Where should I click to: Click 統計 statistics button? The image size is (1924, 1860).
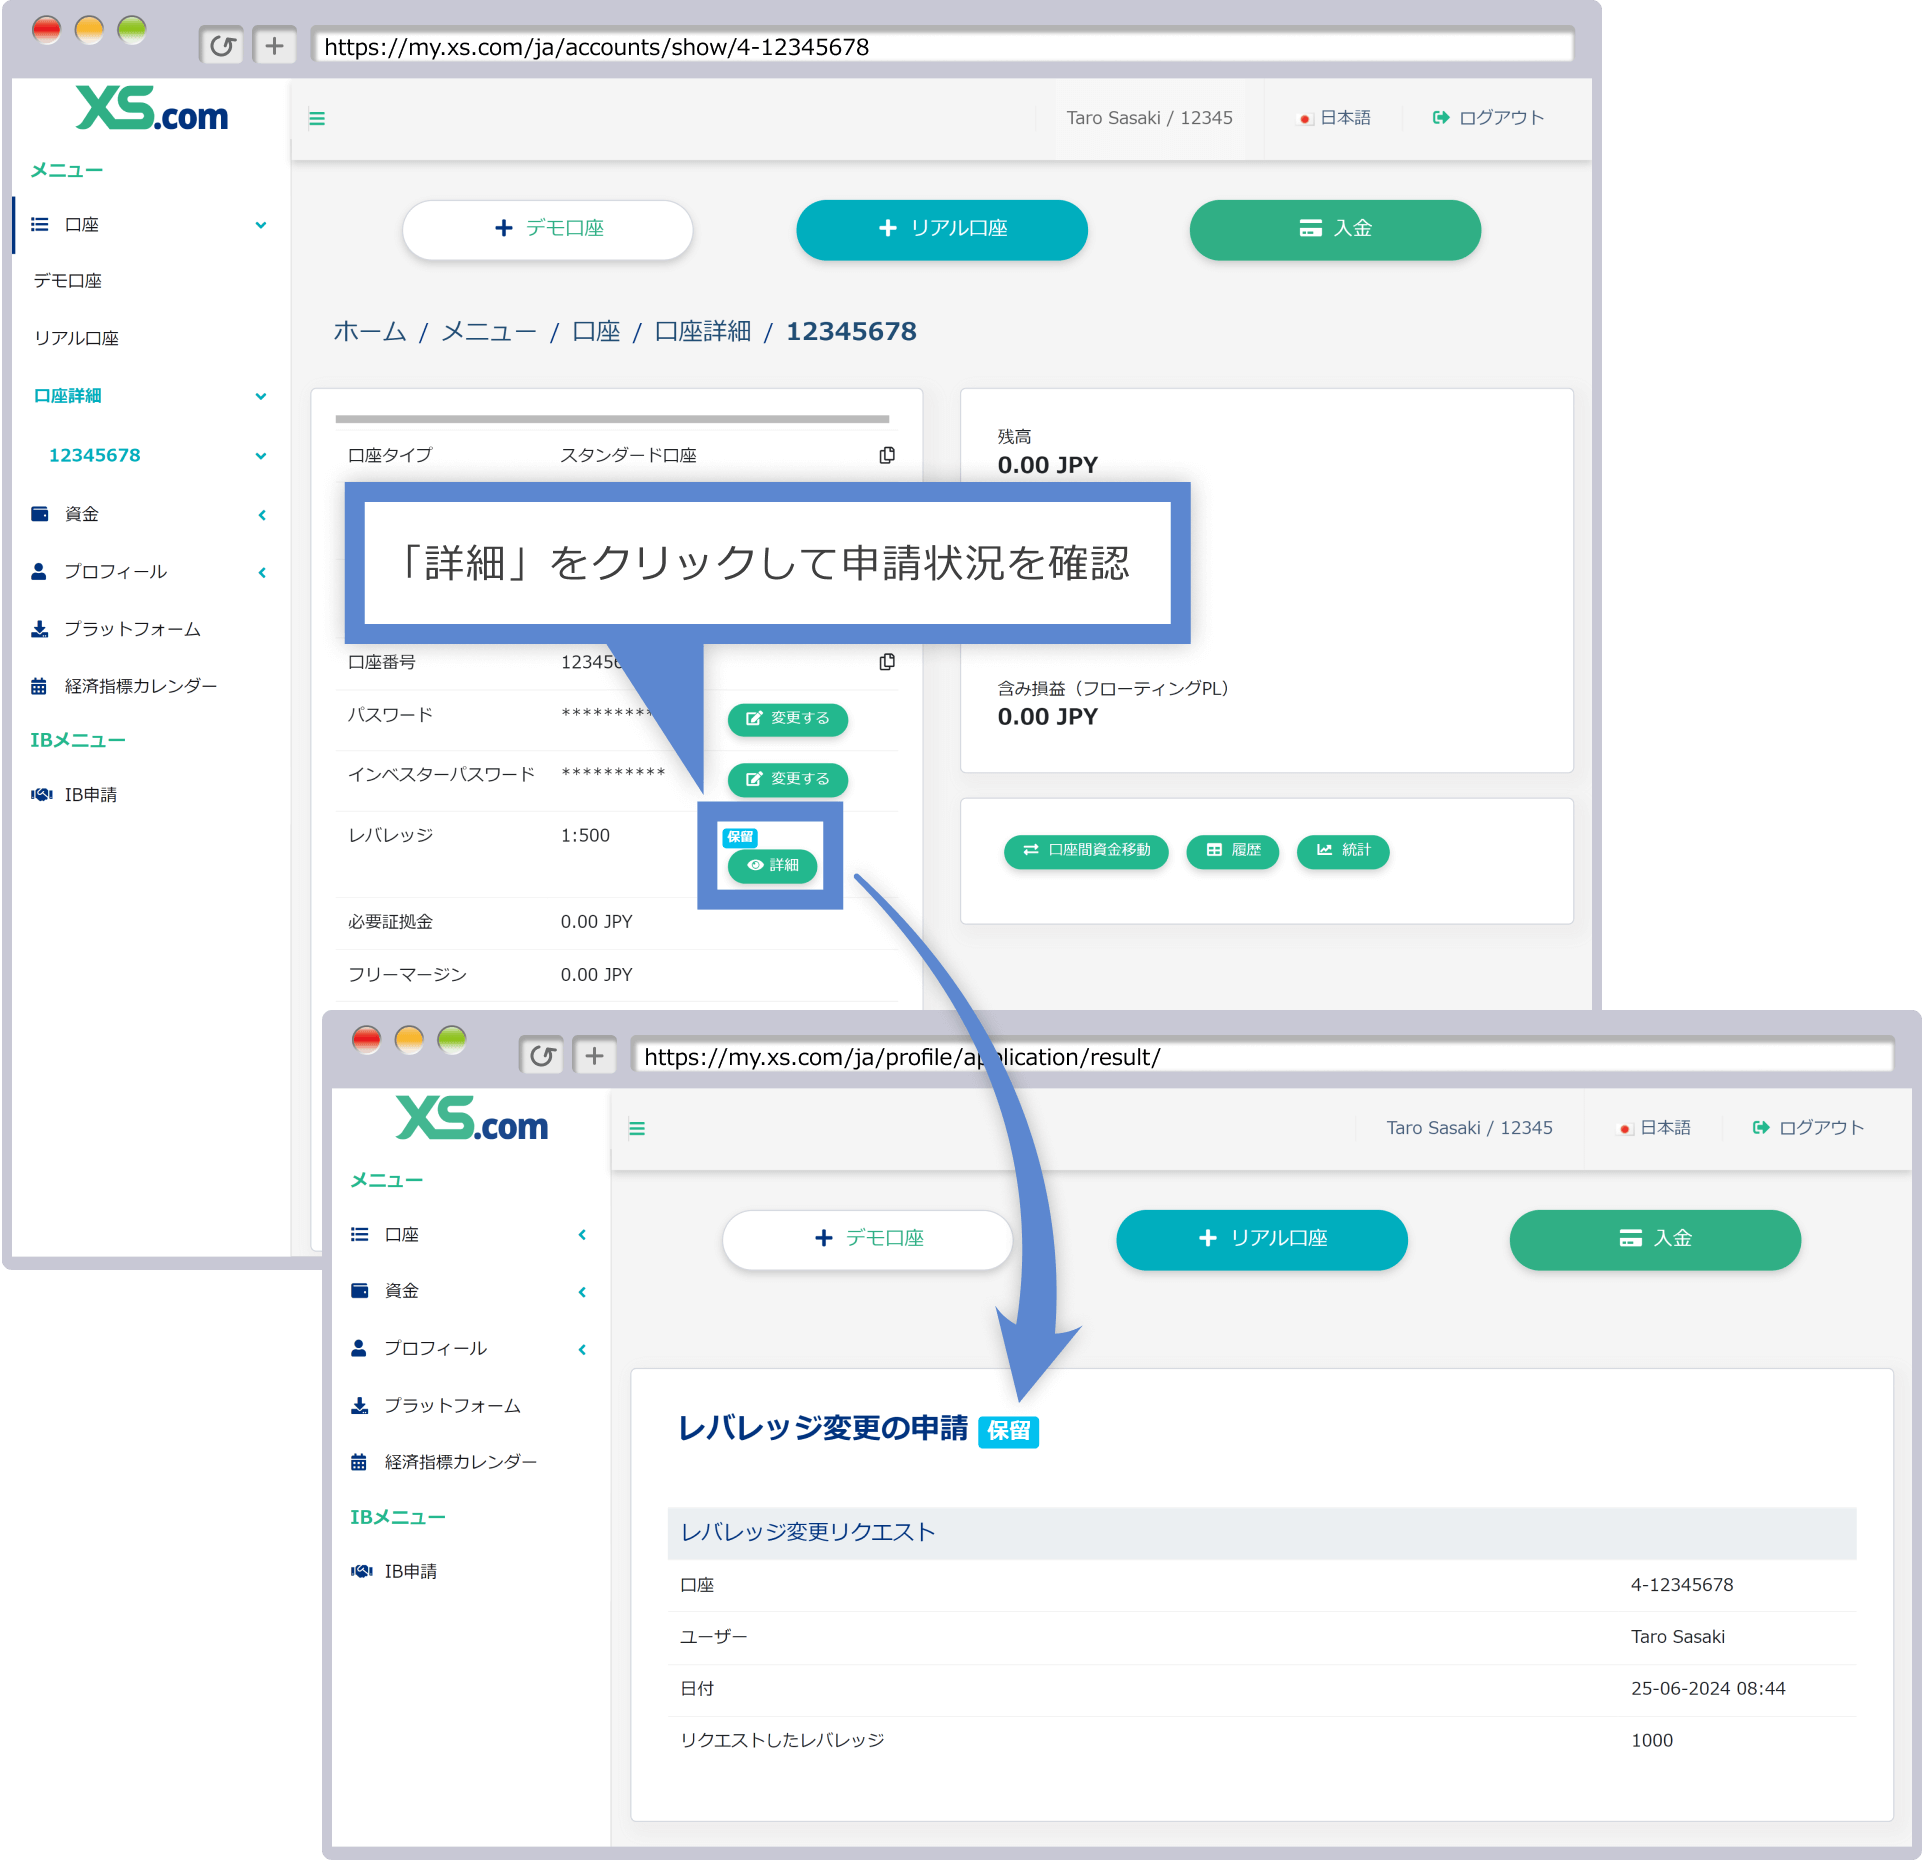pos(1343,851)
